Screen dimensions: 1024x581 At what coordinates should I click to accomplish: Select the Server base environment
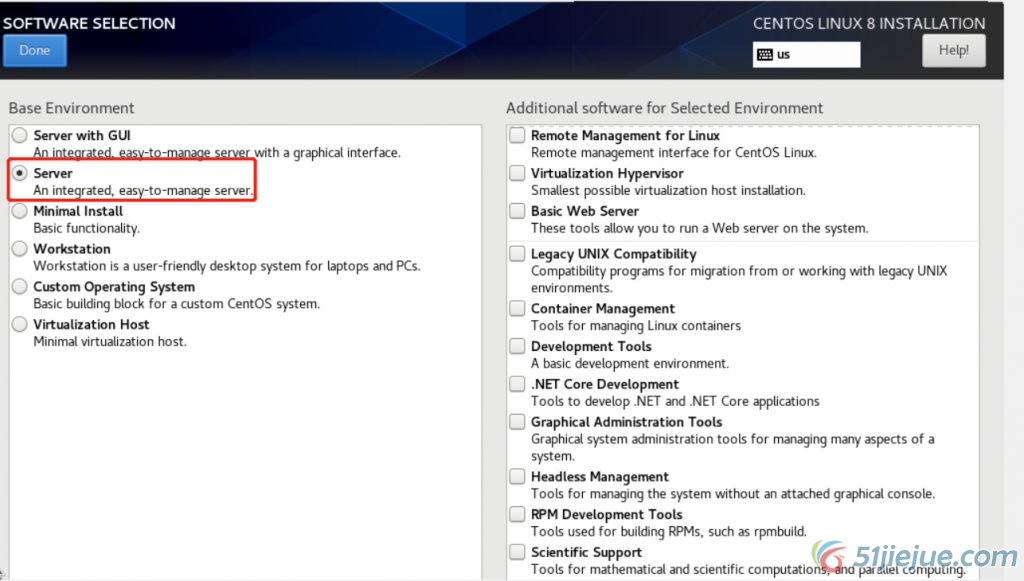point(20,173)
